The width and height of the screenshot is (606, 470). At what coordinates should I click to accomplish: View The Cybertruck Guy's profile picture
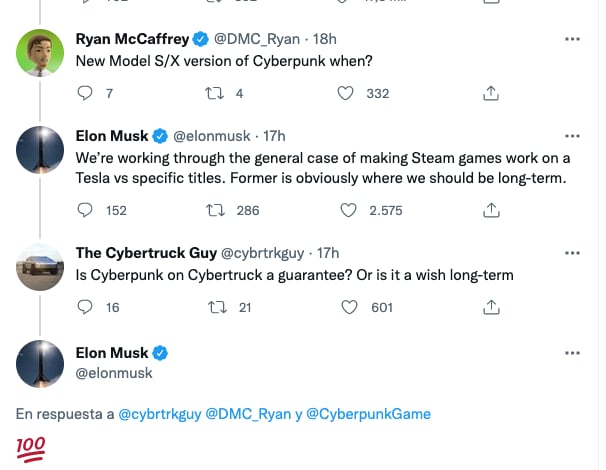click(x=42, y=267)
